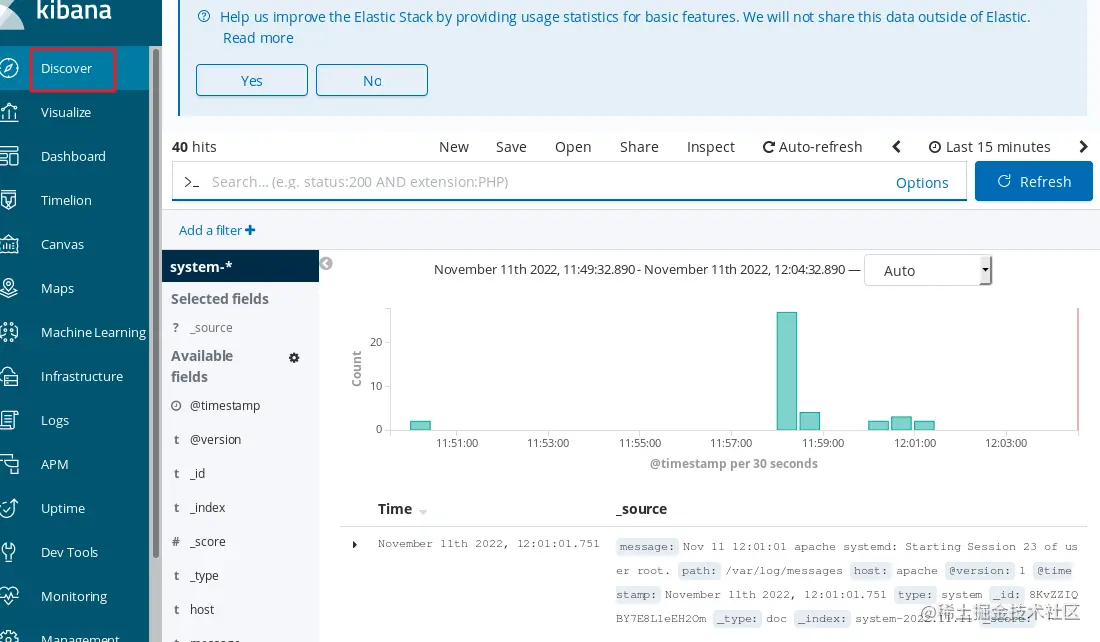Image resolution: width=1100 pixels, height=642 pixels.
Task: Click the Refresh button
Action: point(1033,182)
